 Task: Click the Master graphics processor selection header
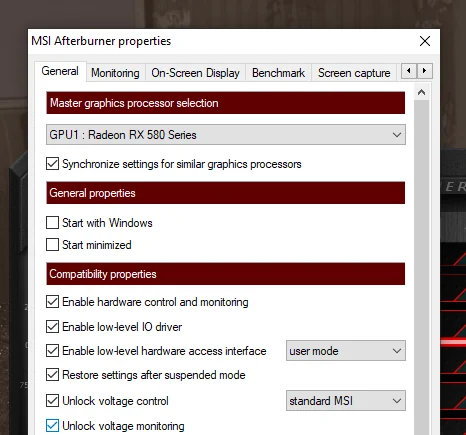(x=226, y=103)
